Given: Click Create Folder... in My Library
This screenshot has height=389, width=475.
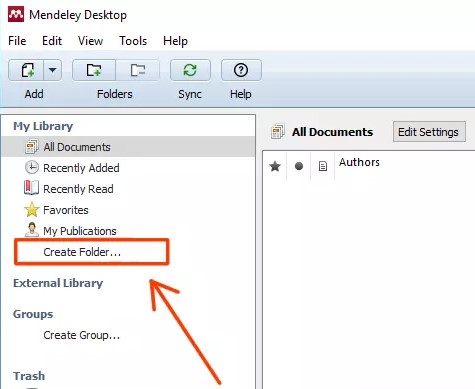Looking at the screenshot, I should [x=82, y=252].
